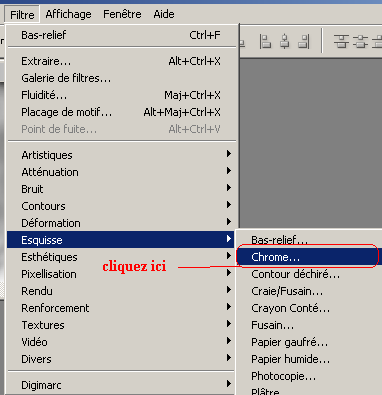
Task: Expand the Artistiques submenu arrow
Action: [229, 154]
